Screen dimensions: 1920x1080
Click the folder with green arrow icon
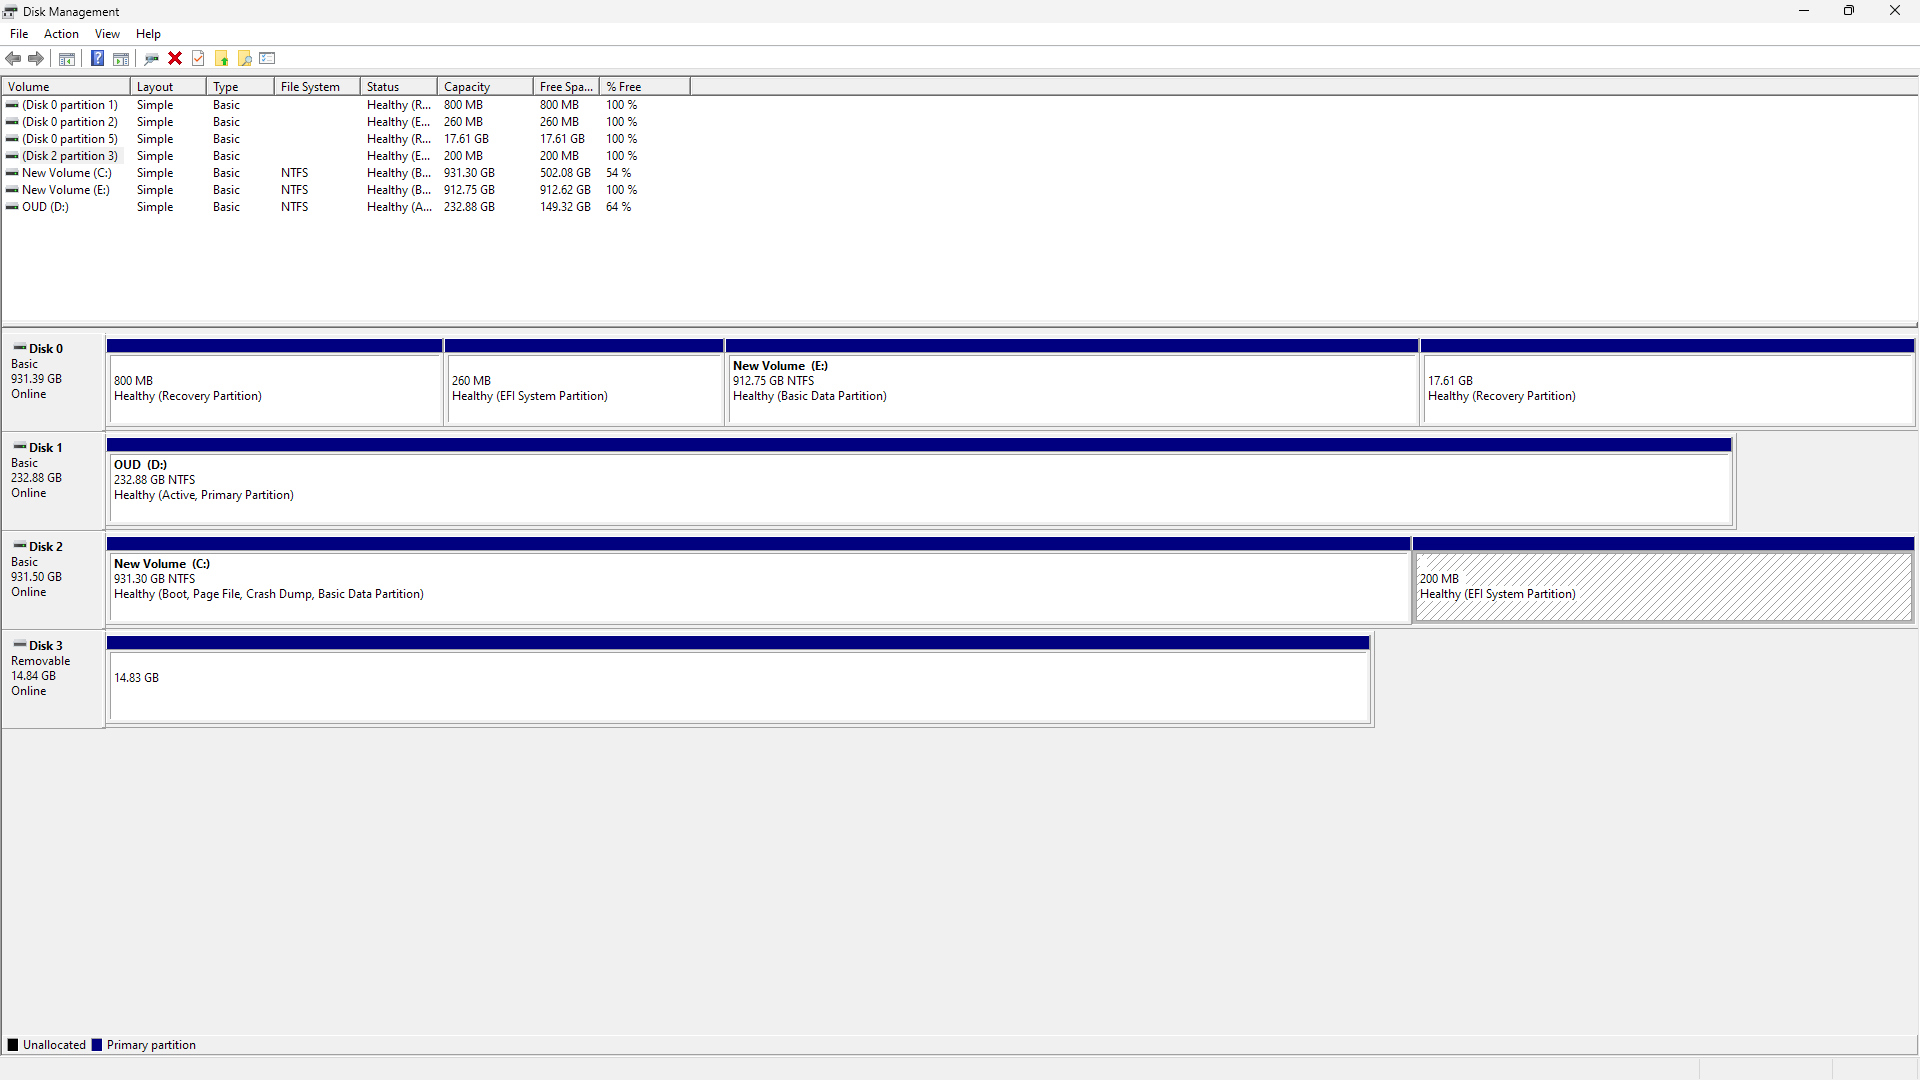coord(221,58)
